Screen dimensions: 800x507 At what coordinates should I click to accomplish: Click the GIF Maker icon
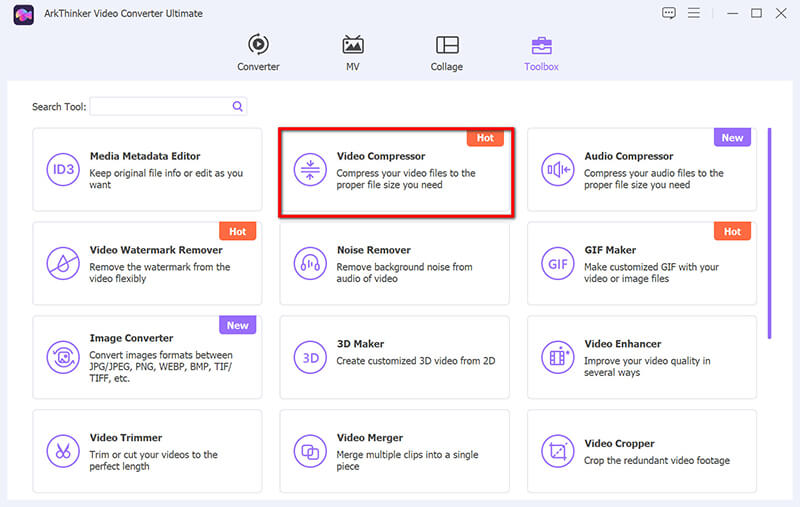tap(558, 264)
